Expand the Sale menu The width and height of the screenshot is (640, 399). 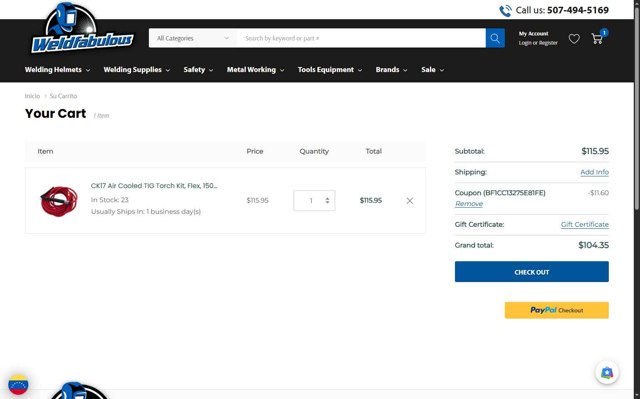(x=432, y=70)
